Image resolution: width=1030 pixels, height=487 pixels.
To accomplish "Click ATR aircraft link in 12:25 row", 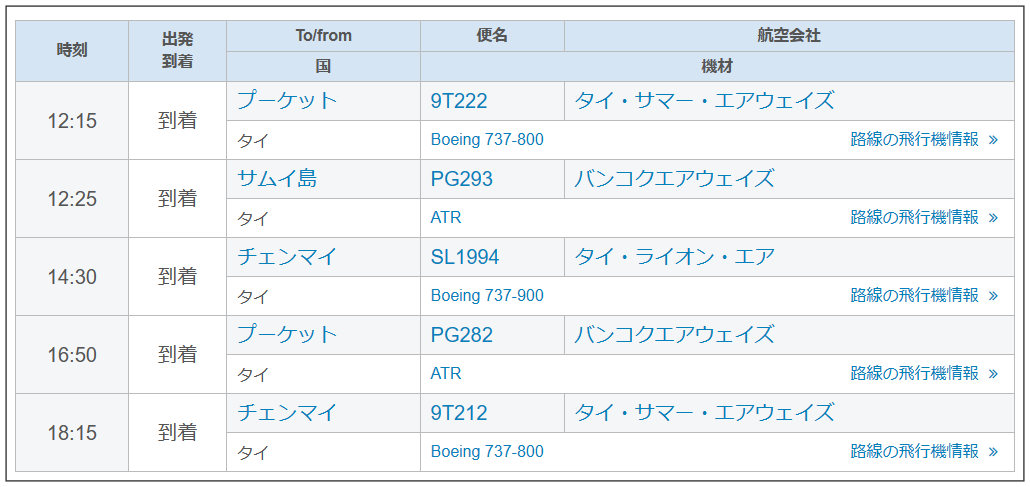I will coord(446,218).
